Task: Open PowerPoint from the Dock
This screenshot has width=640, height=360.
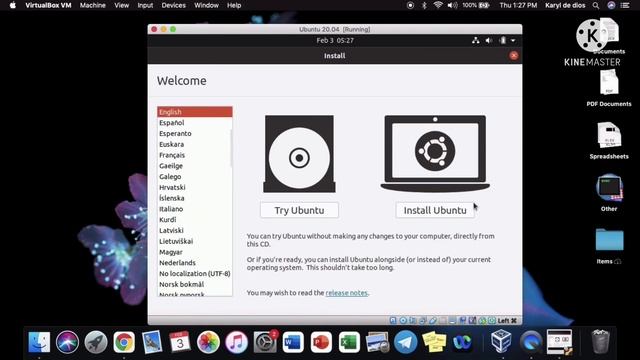Action: coord(321,342)
